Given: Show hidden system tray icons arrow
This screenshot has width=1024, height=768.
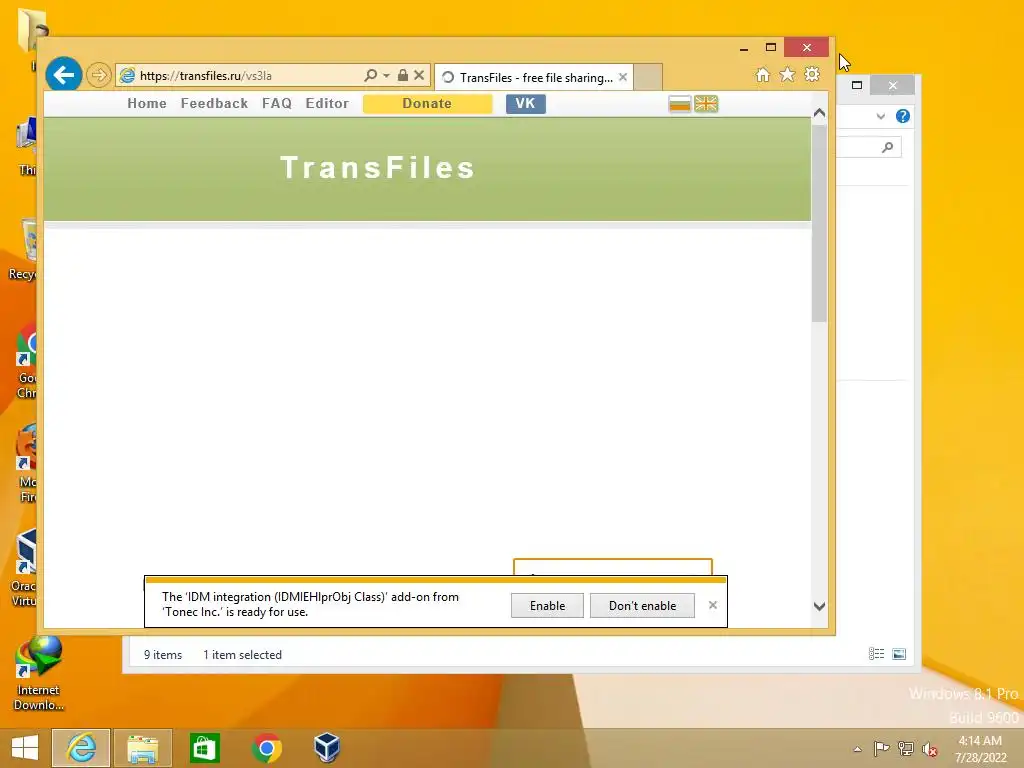Looking at the screenshot, I should [x=857, y=749].
